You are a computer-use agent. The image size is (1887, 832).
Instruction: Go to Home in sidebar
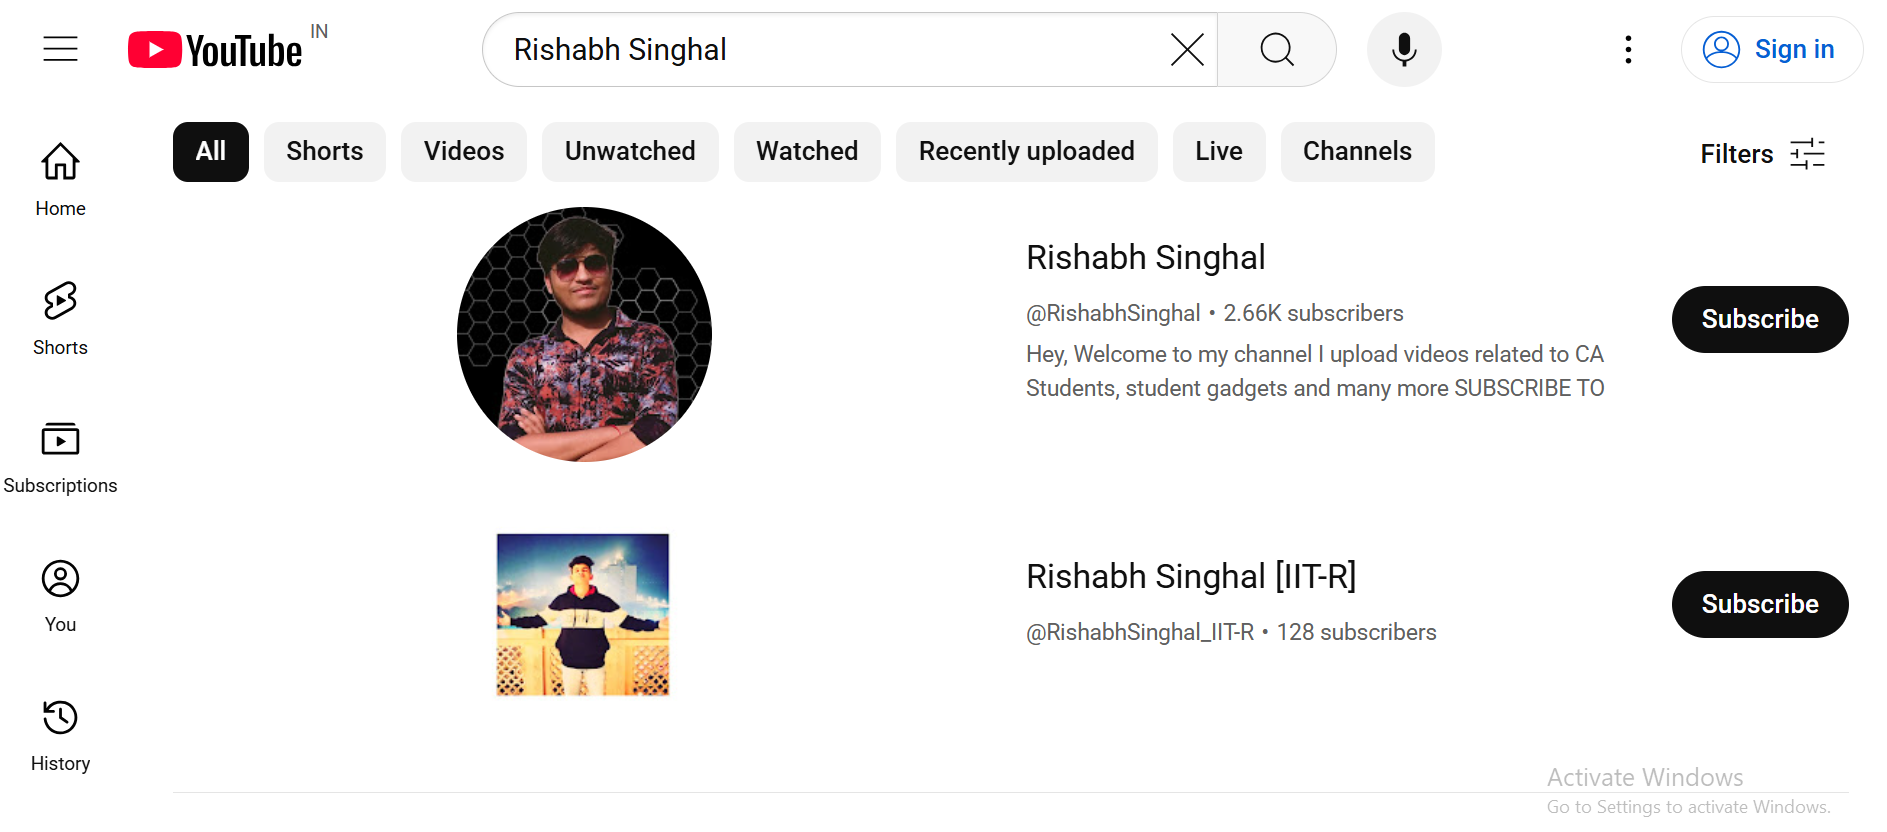point(60,179)
